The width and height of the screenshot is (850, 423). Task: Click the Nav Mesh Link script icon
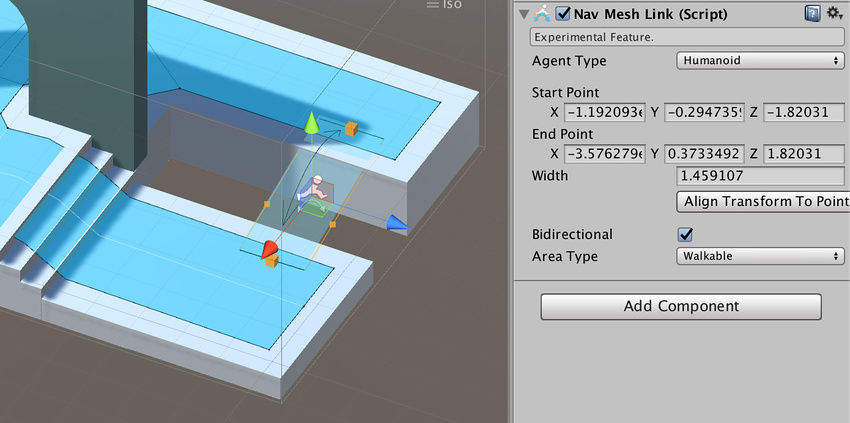[543, 14]
